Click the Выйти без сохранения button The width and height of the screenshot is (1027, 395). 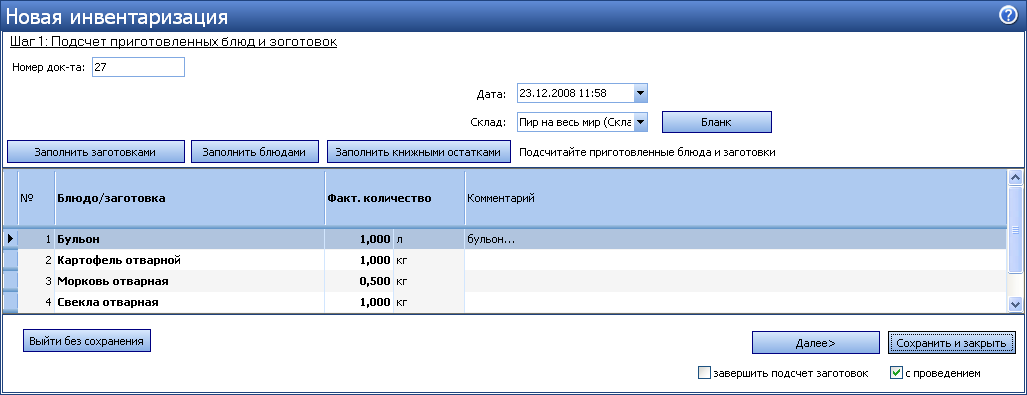(x=87, y=341)
